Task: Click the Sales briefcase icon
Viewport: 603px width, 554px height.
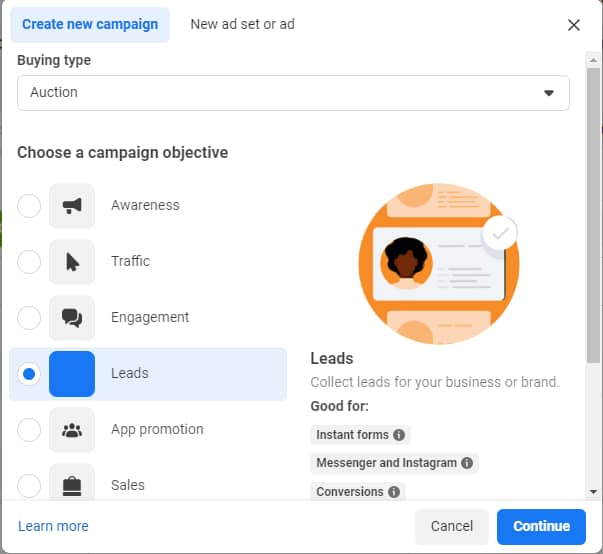Action: [72, 485]
